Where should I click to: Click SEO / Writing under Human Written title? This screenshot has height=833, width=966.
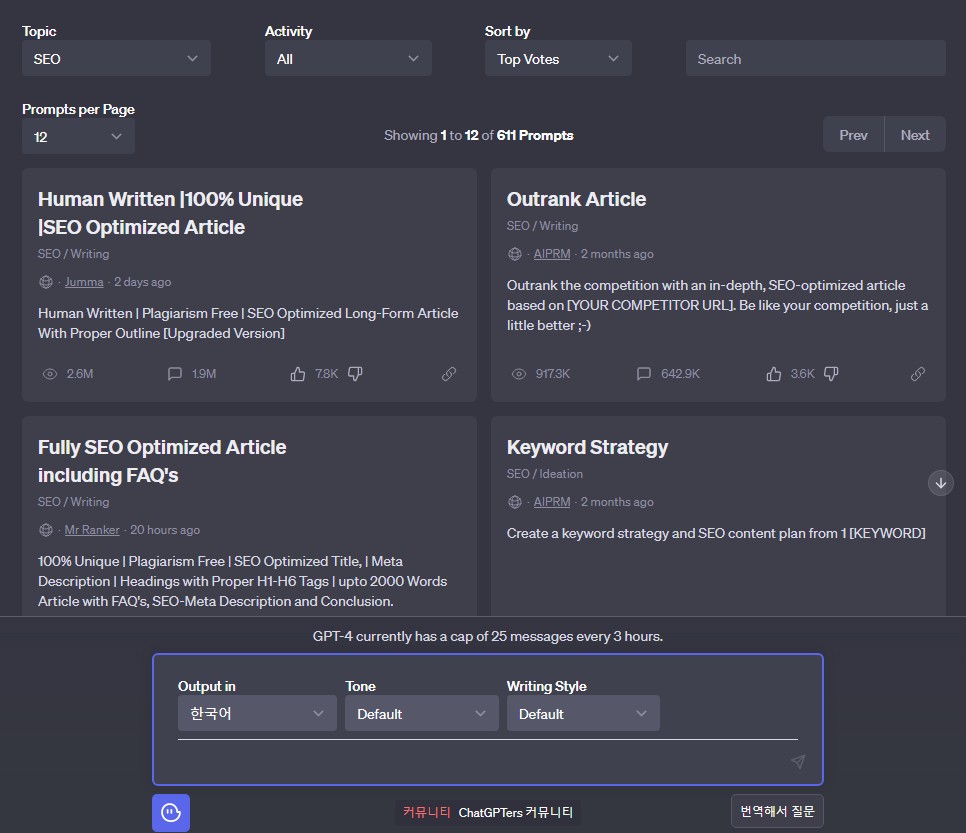pos(73,254)
